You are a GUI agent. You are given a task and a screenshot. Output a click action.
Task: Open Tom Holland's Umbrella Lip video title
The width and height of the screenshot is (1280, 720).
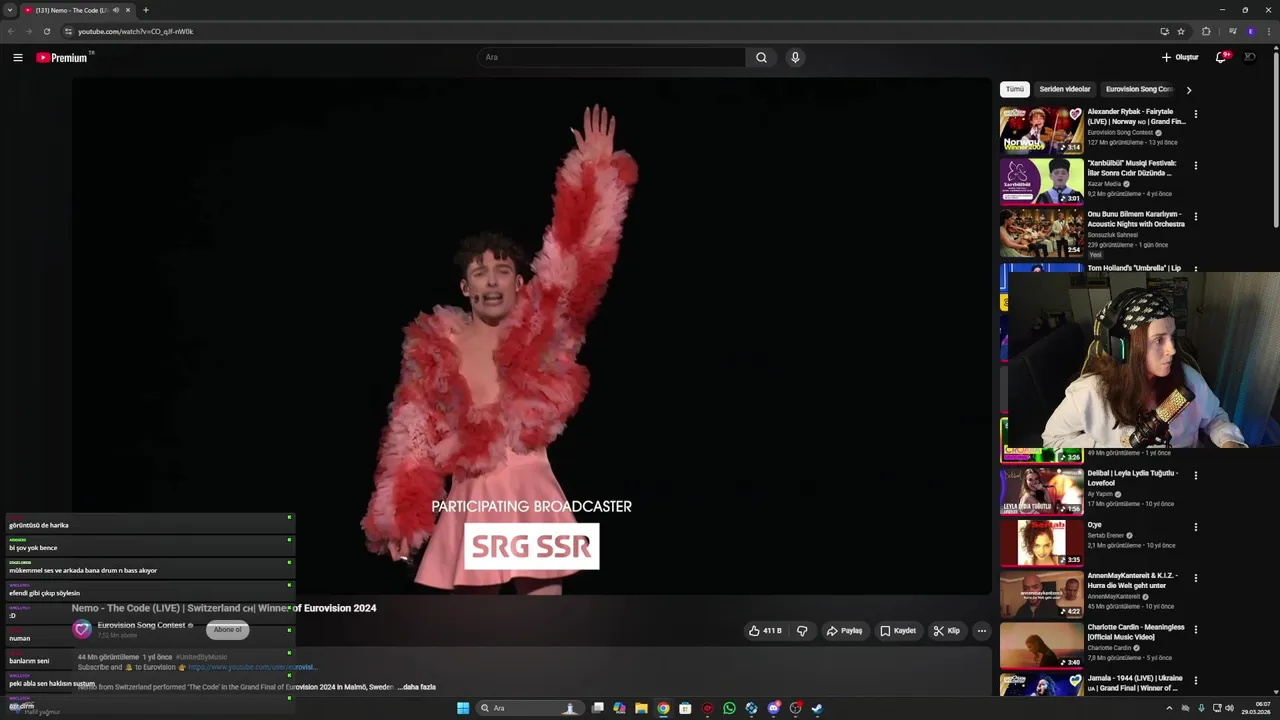[x=1134, y=268]
